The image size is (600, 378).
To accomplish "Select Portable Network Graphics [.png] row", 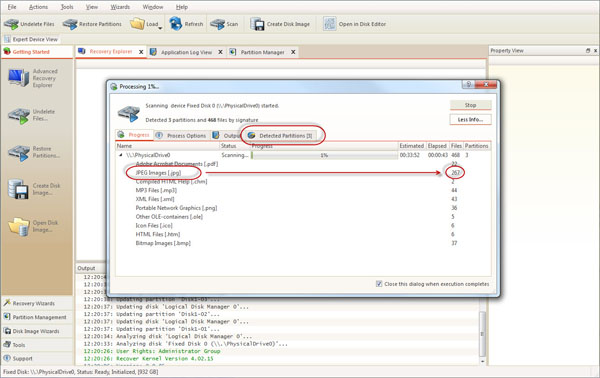I will (302, 208).
